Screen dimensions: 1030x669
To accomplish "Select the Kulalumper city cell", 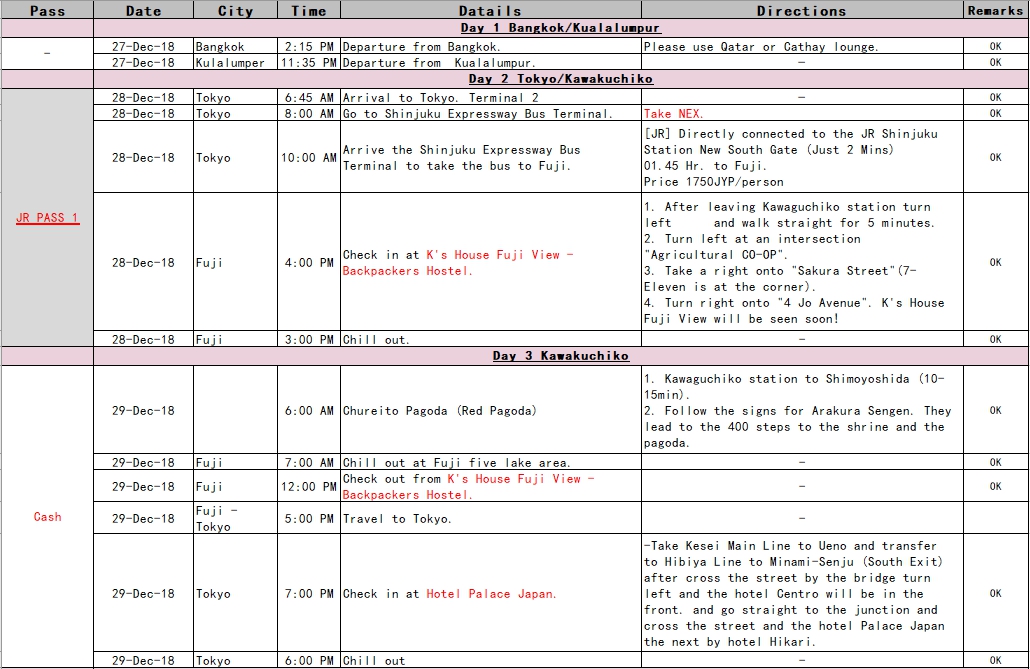I will pos(235,62).
